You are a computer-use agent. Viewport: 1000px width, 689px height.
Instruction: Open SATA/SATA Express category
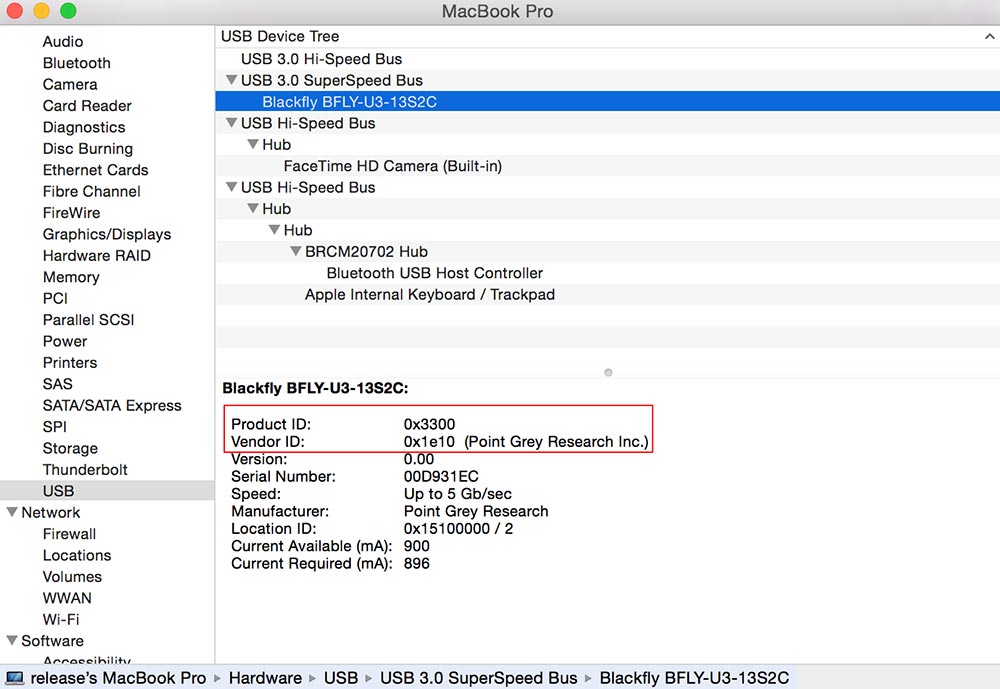[x=112, y=406]
